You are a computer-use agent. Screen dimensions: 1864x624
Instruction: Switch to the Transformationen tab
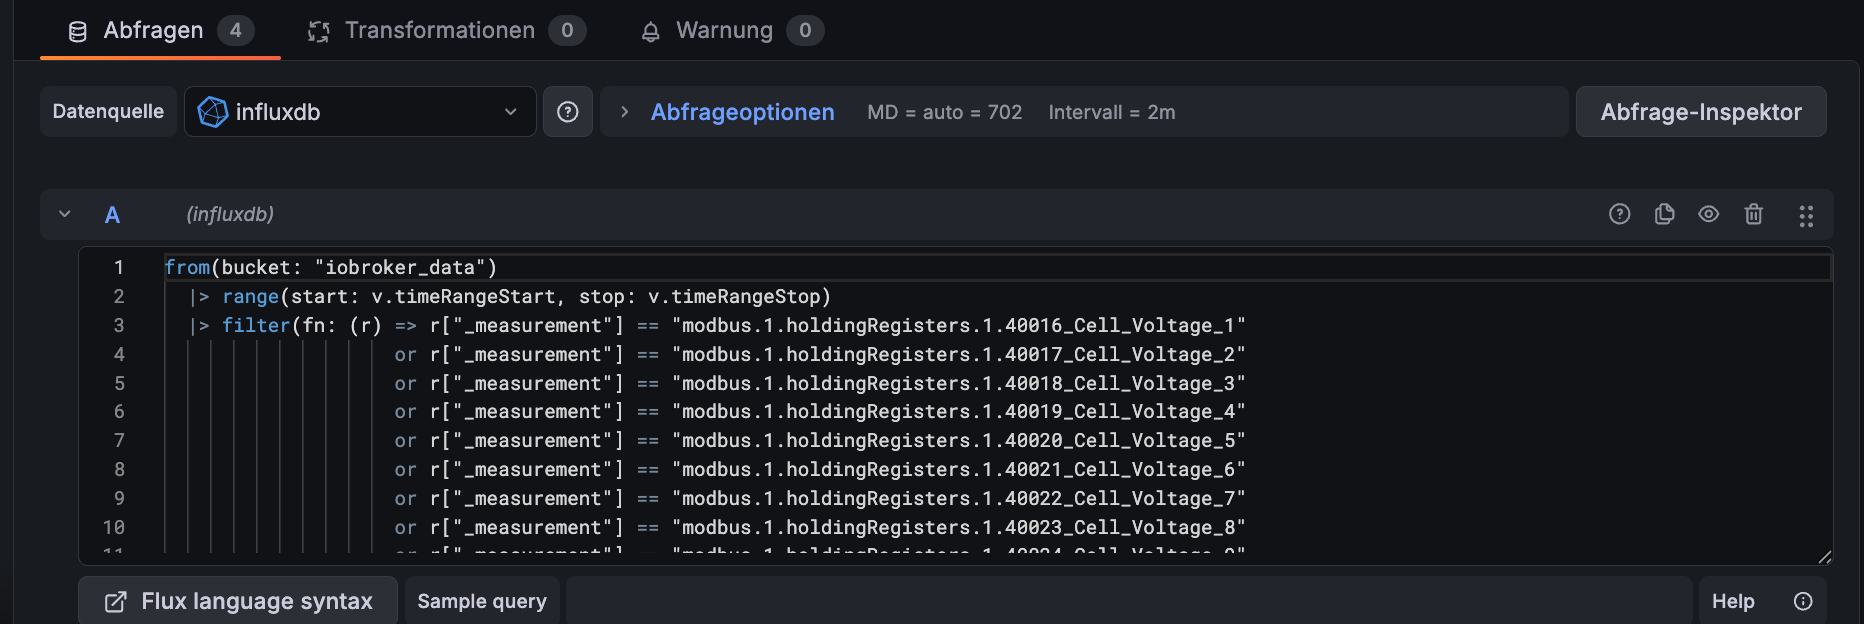click(x=446, y=30)
